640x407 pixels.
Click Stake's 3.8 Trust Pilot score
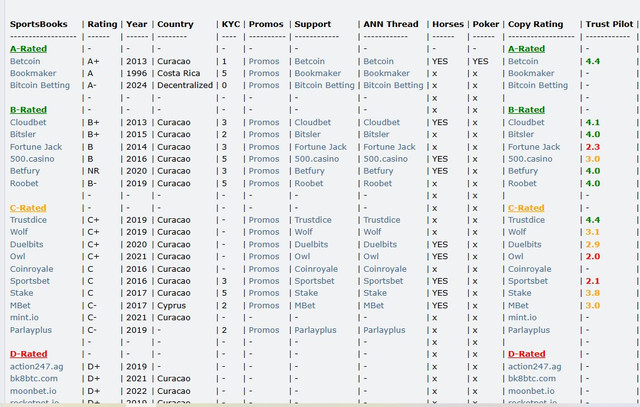point(593,293)
